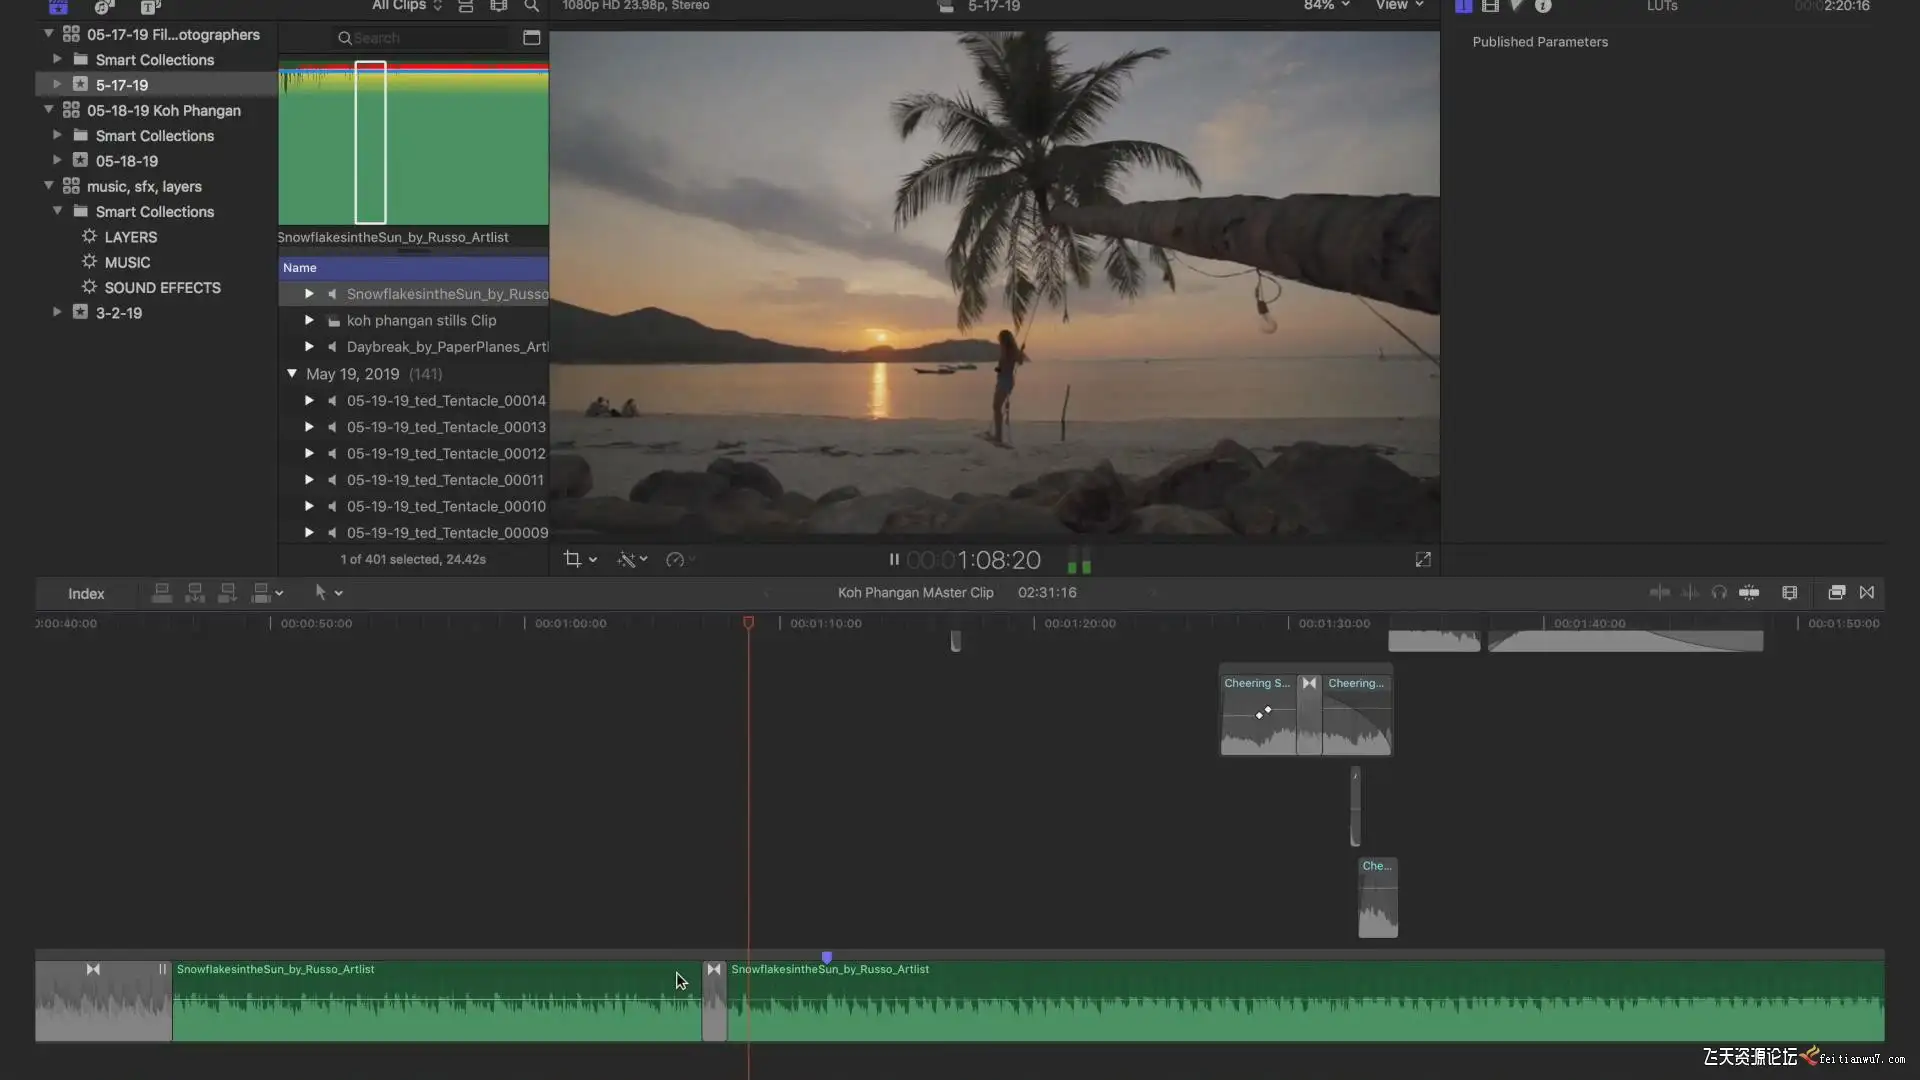Open the View dropdown menu
The image size is (1920, 1080).
pyautogui.click(x=1398, y=6)
